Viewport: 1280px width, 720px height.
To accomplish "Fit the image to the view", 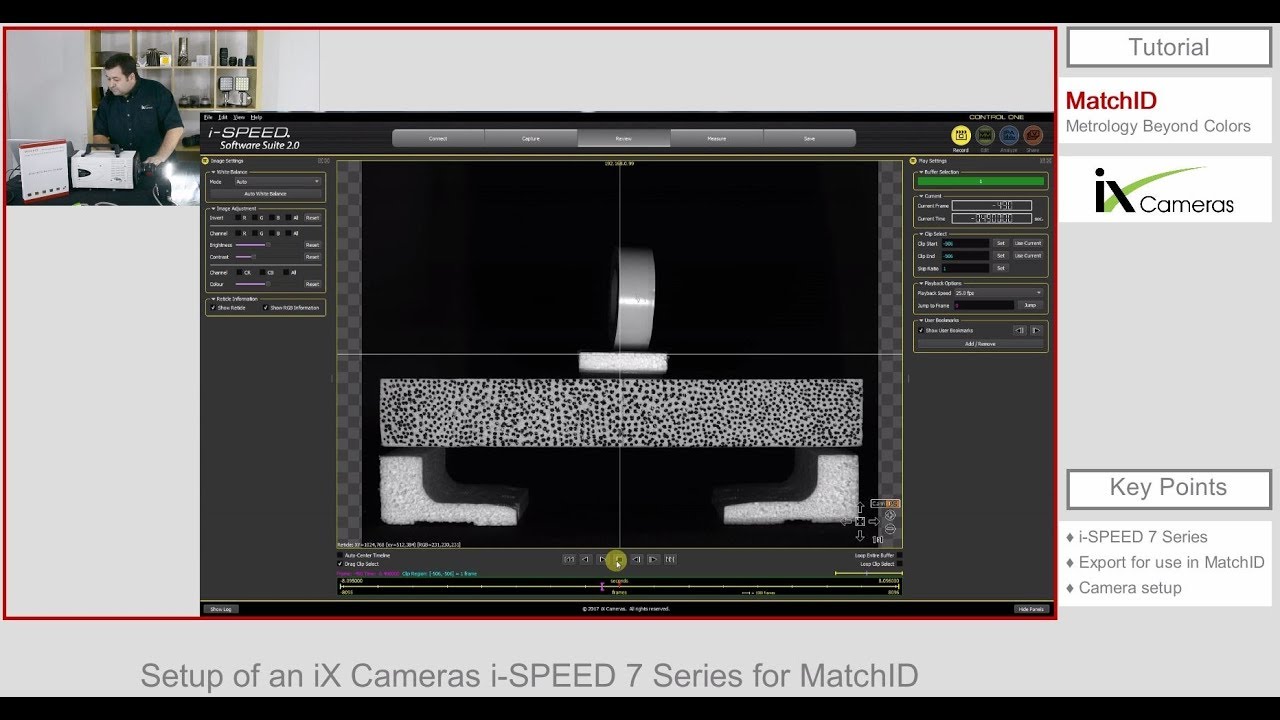I will [860, 521].
